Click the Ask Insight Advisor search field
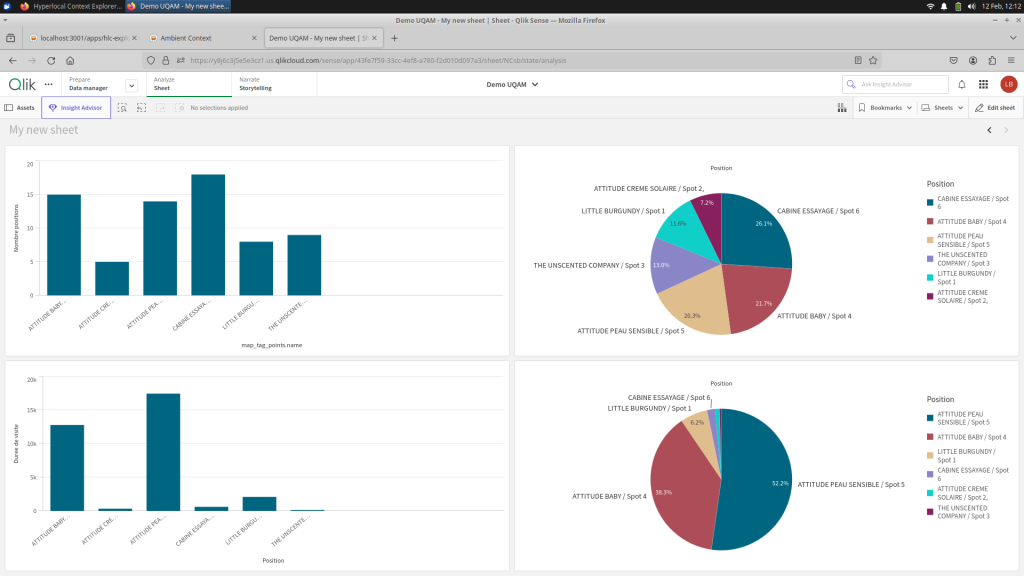1024x576 pixels. [895, 85]
